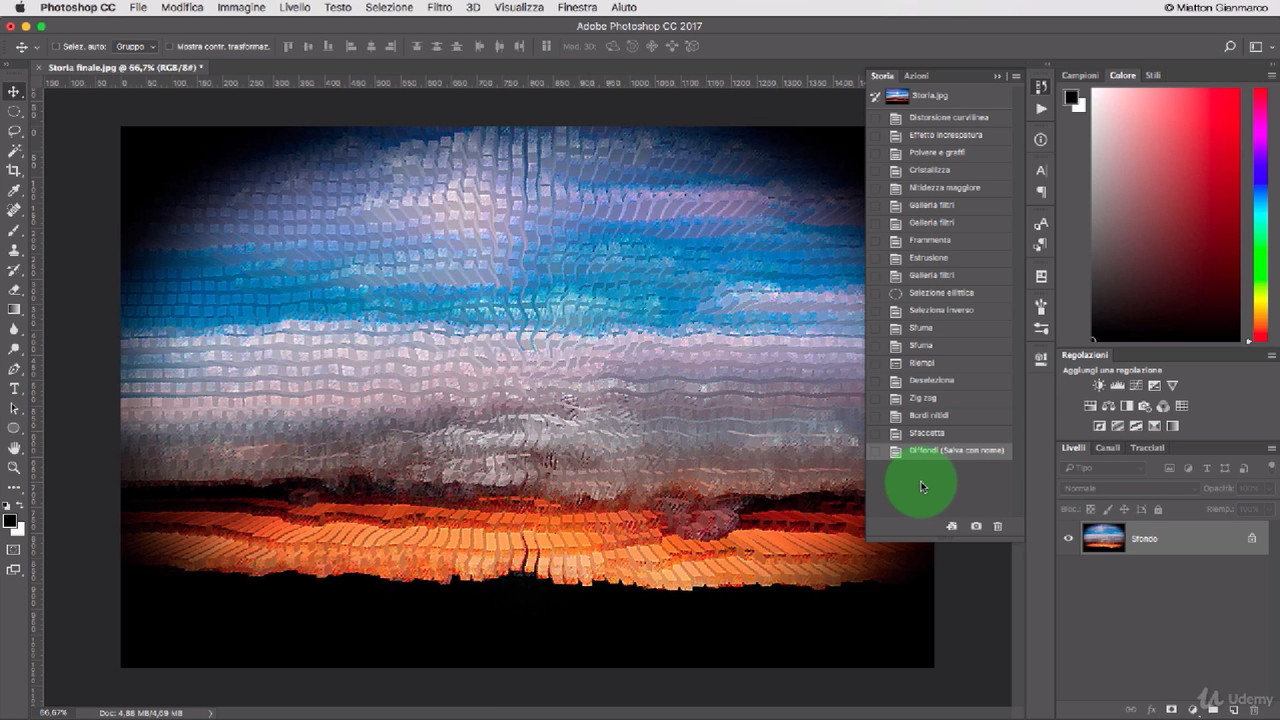Hide the Sfondo layer via eye icon
1280x720 pixels.
coord(1068,538)
